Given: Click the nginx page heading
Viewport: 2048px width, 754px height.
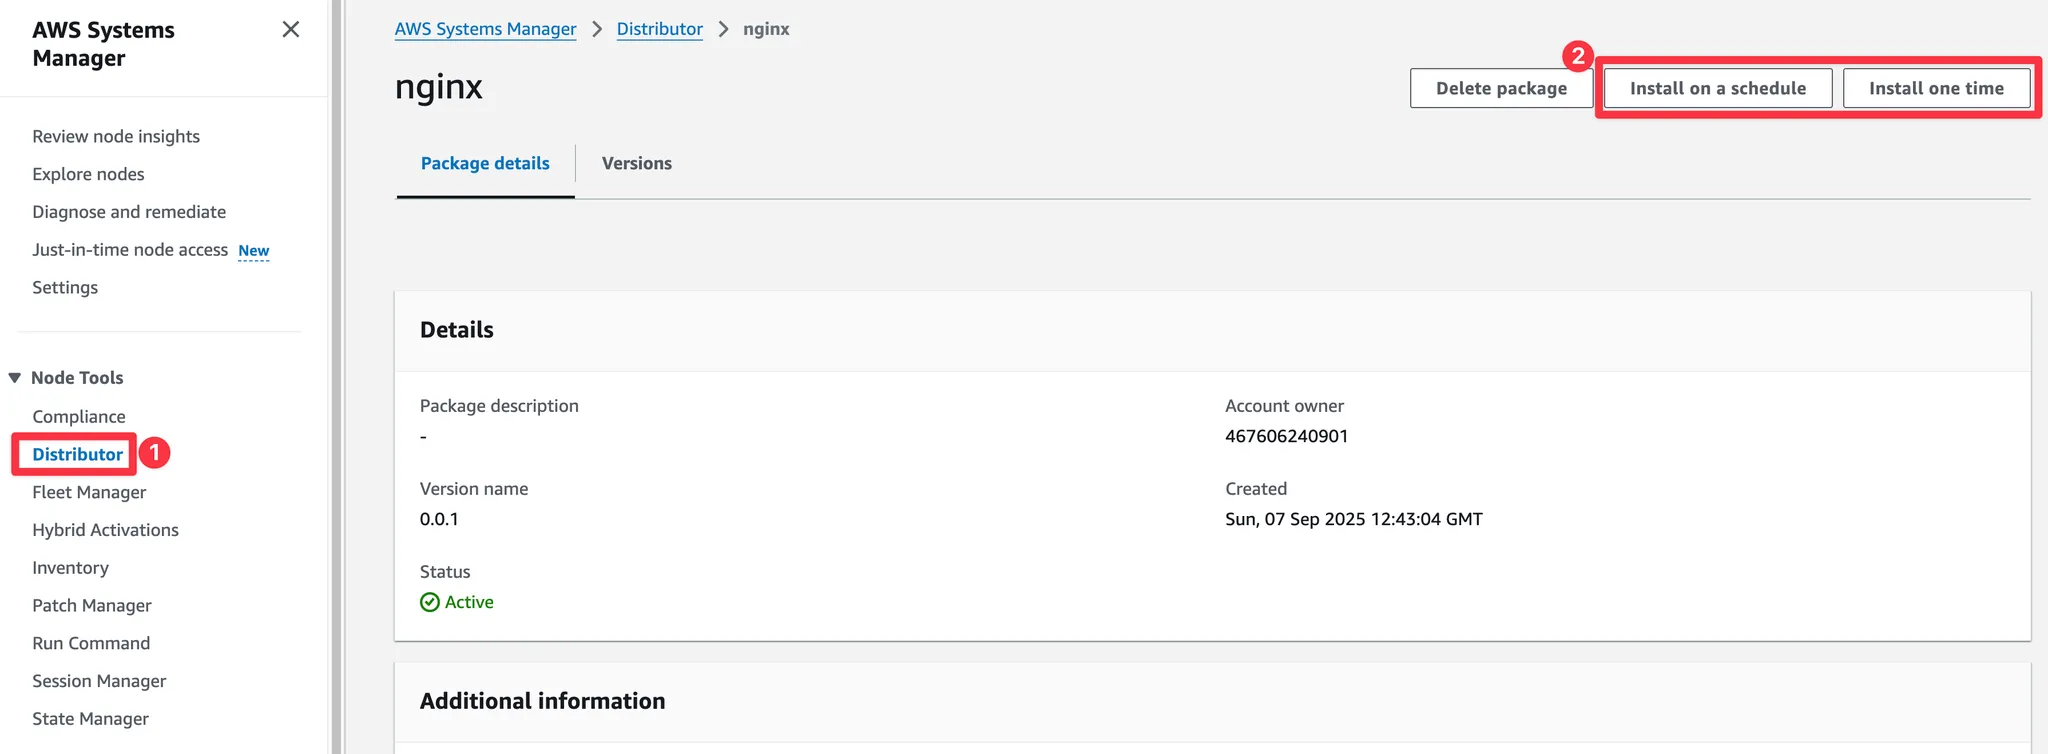Looking at the screenshot, I should (439, 88).
